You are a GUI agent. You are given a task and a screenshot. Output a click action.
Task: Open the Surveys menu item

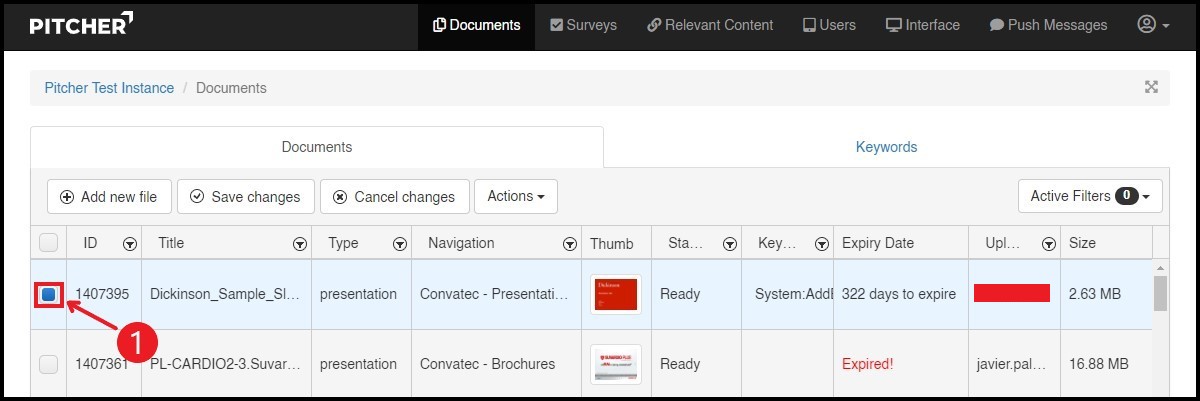[x=583, y=25]
